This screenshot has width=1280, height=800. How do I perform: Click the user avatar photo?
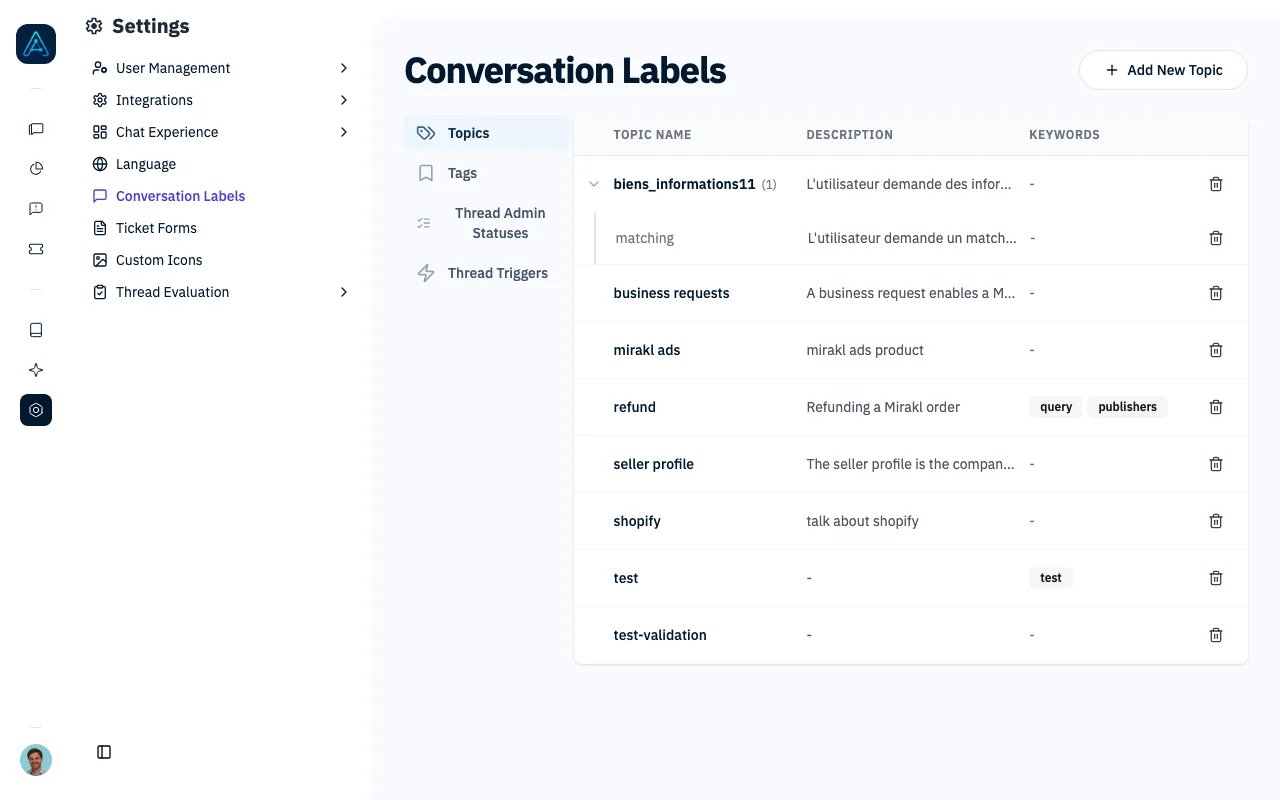point(36,760)
